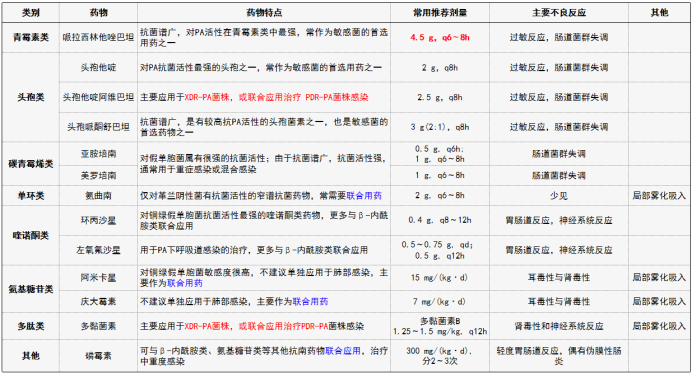
Task: Click blue 联合用药 text in 庆大霉素 row
Action: coord(310,302)
